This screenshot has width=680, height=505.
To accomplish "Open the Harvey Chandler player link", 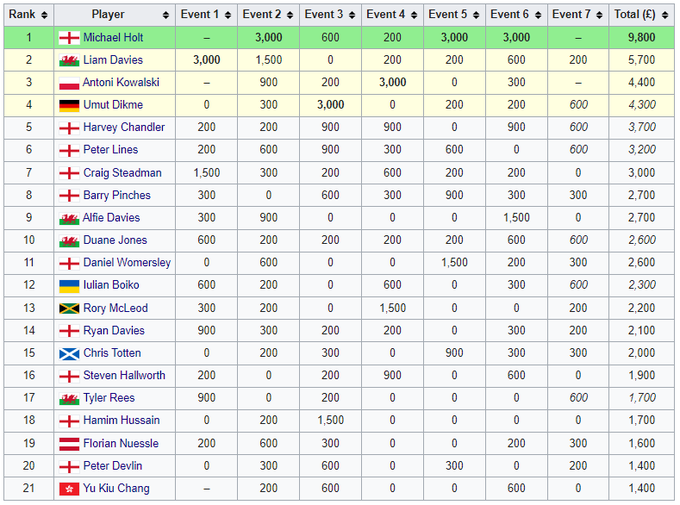I will (x=123, y=127).
